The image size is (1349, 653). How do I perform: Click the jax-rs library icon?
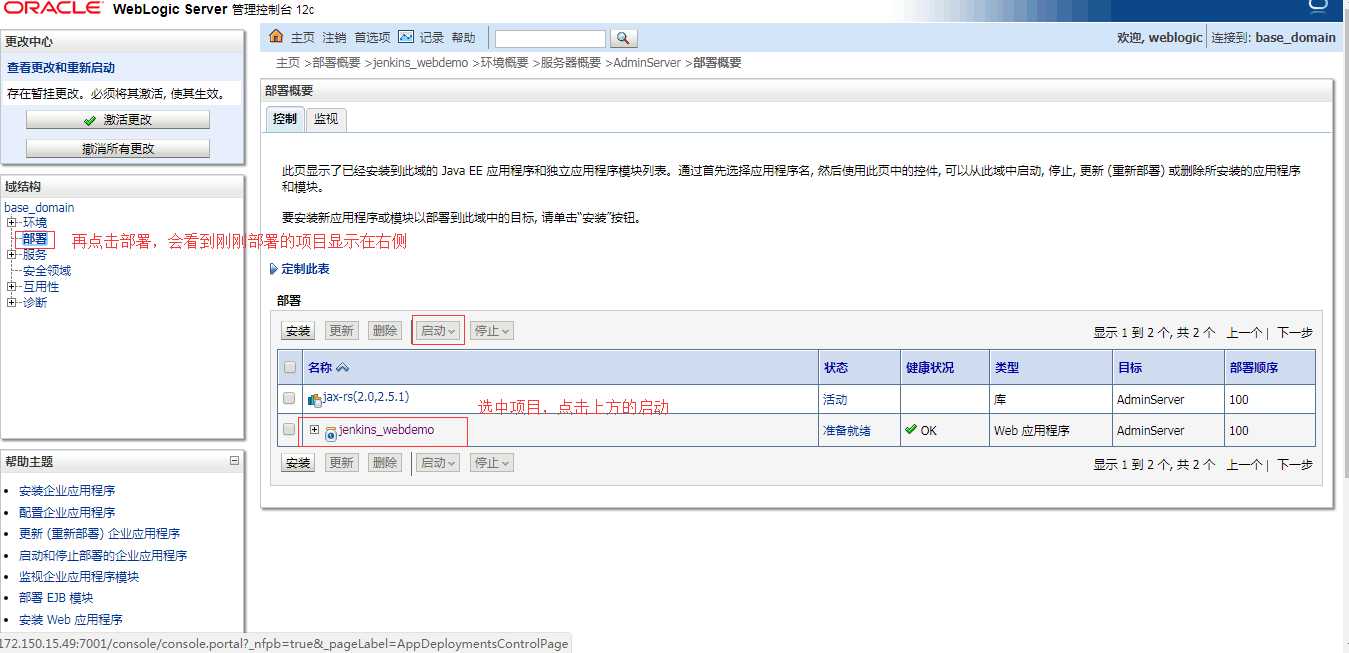pos(315,400)
